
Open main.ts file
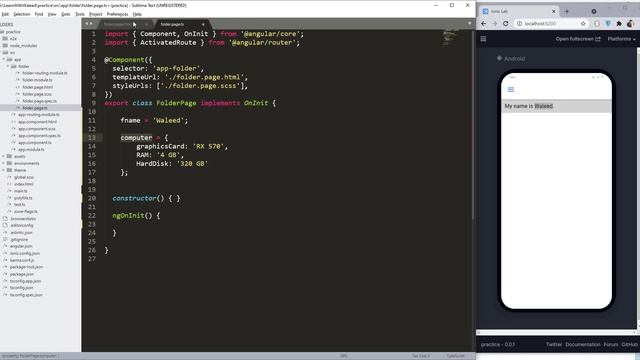[x=20, y=191]
